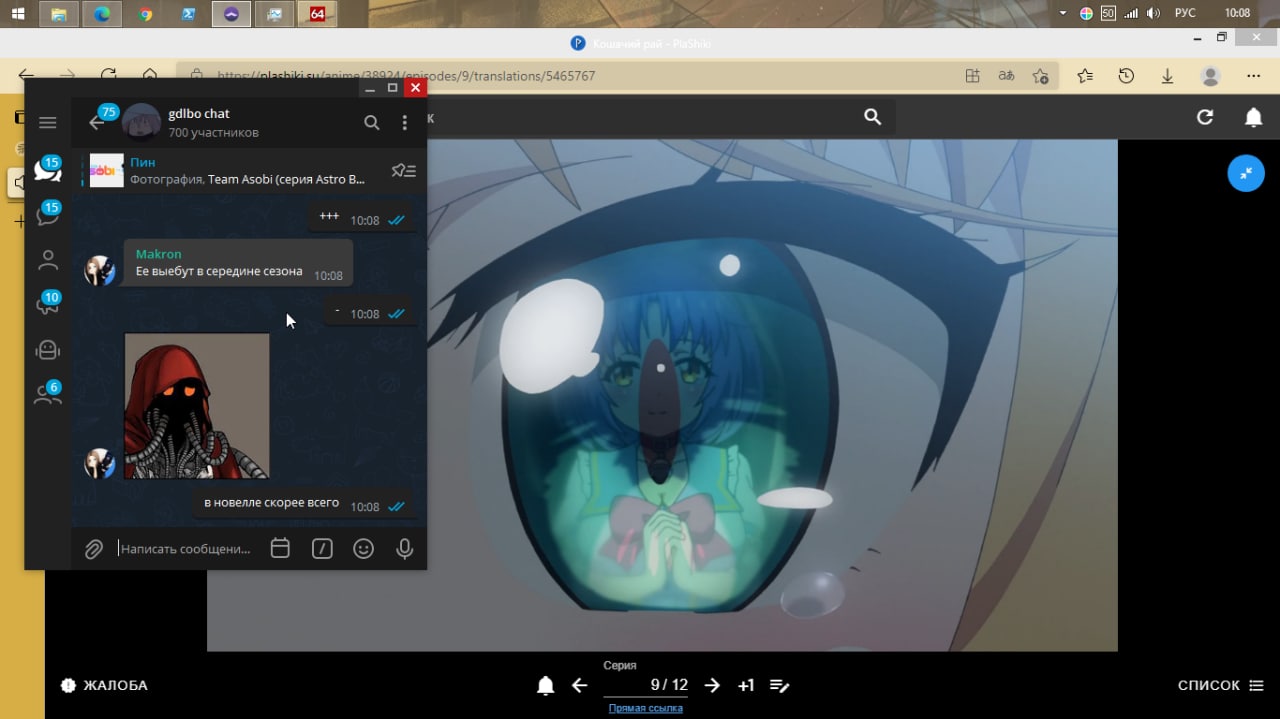Mark episode watched with +1 button

point(746,685)
